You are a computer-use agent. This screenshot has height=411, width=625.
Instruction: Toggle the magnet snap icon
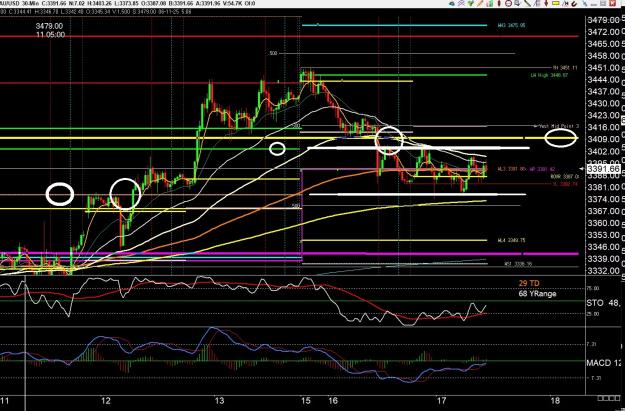(x=574, y=4)
